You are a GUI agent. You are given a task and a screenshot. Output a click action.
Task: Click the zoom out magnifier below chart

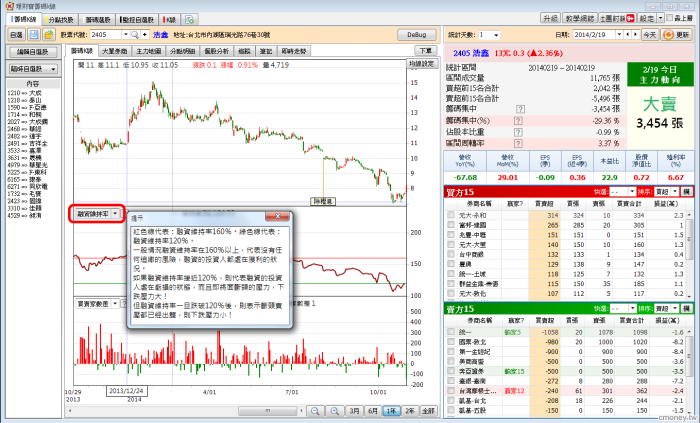(315, 411)
